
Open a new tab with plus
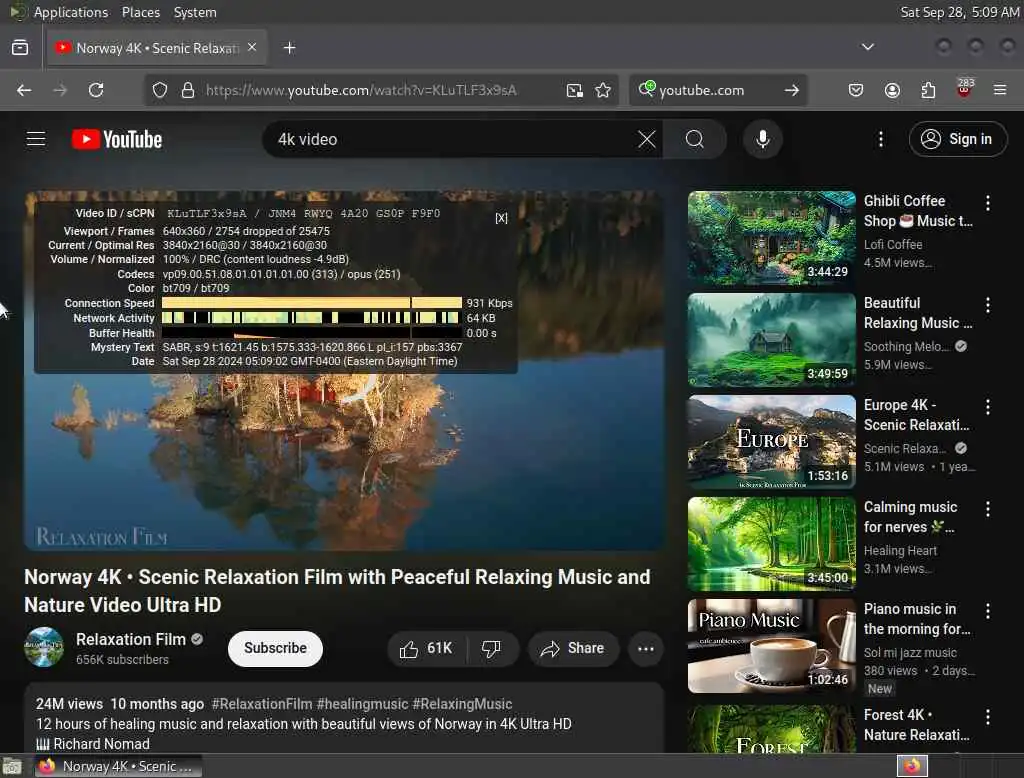(x=289, y=48)
